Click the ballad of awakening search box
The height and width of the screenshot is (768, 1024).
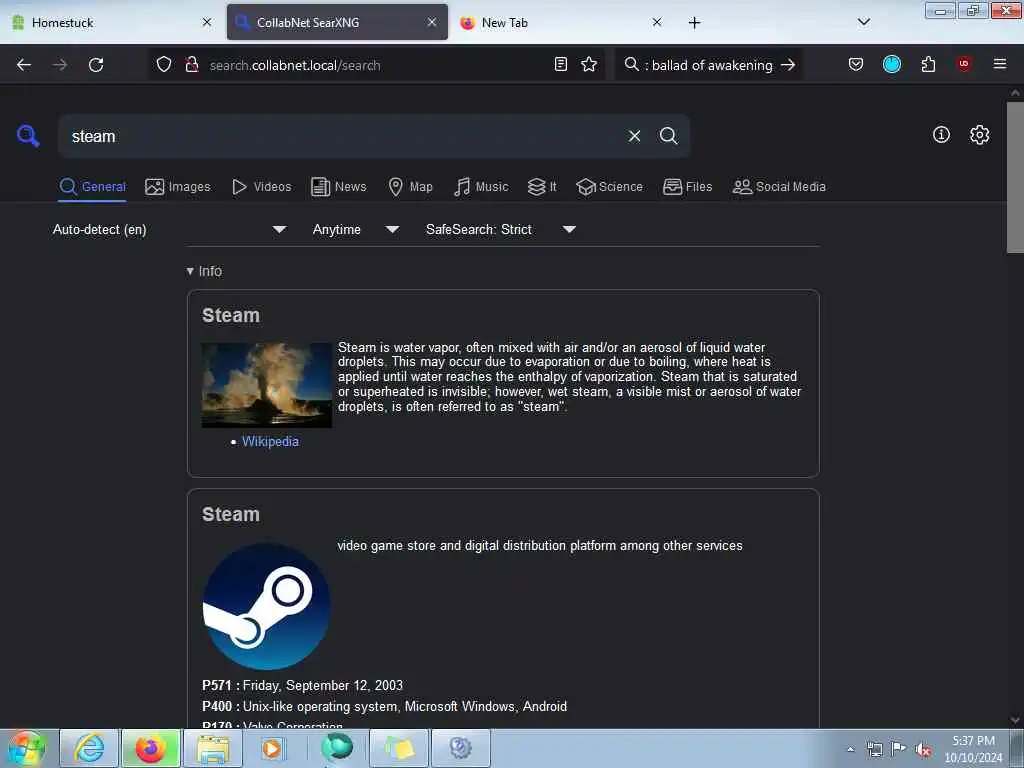coord(707,65)
